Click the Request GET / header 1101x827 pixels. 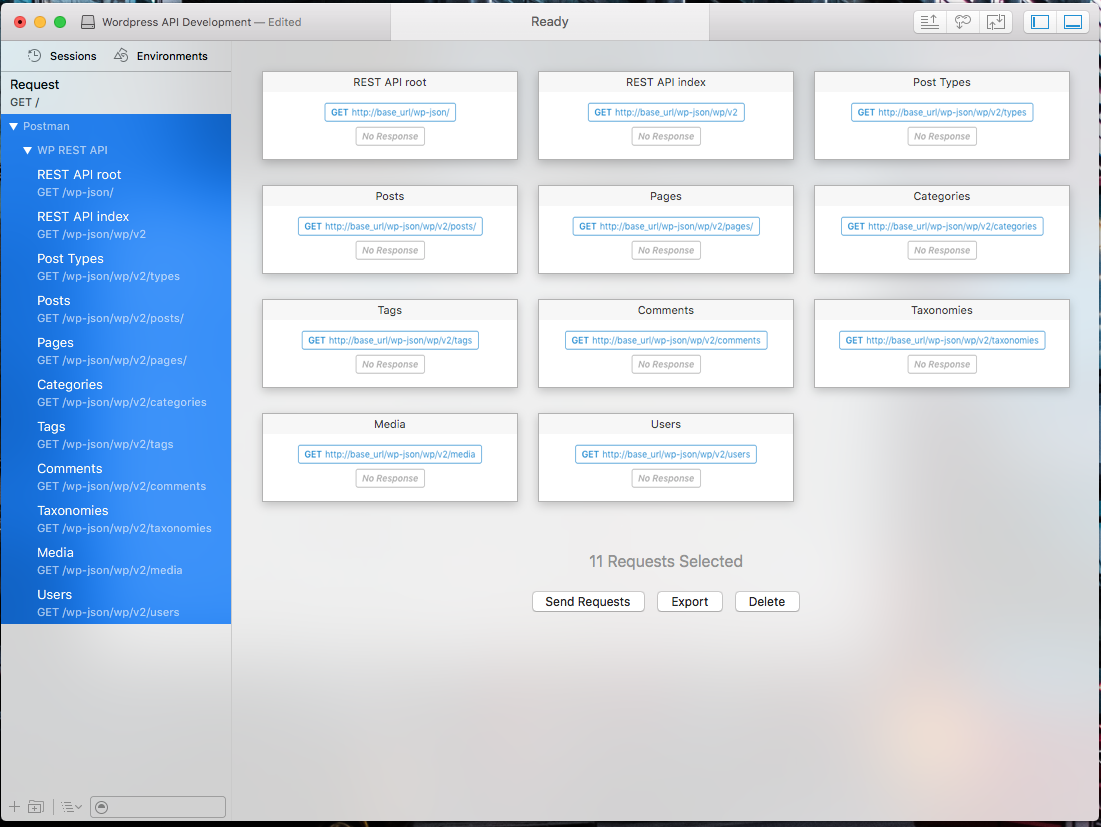pos(116,93)
